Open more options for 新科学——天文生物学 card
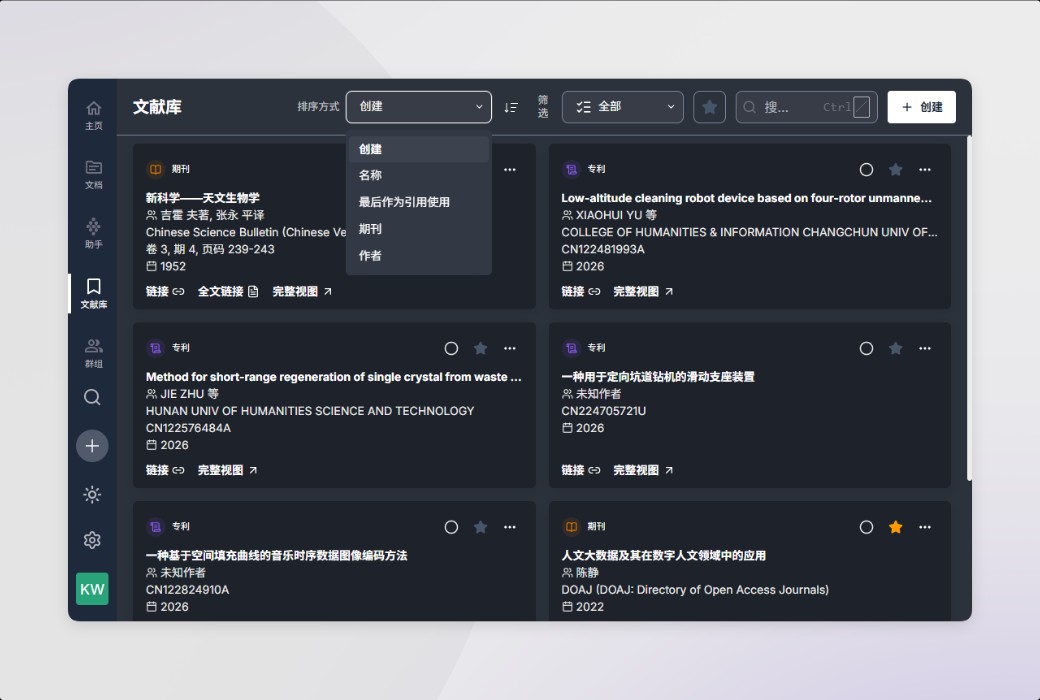This screenshot has width=1040, height=700. click(x=509, y=170)
